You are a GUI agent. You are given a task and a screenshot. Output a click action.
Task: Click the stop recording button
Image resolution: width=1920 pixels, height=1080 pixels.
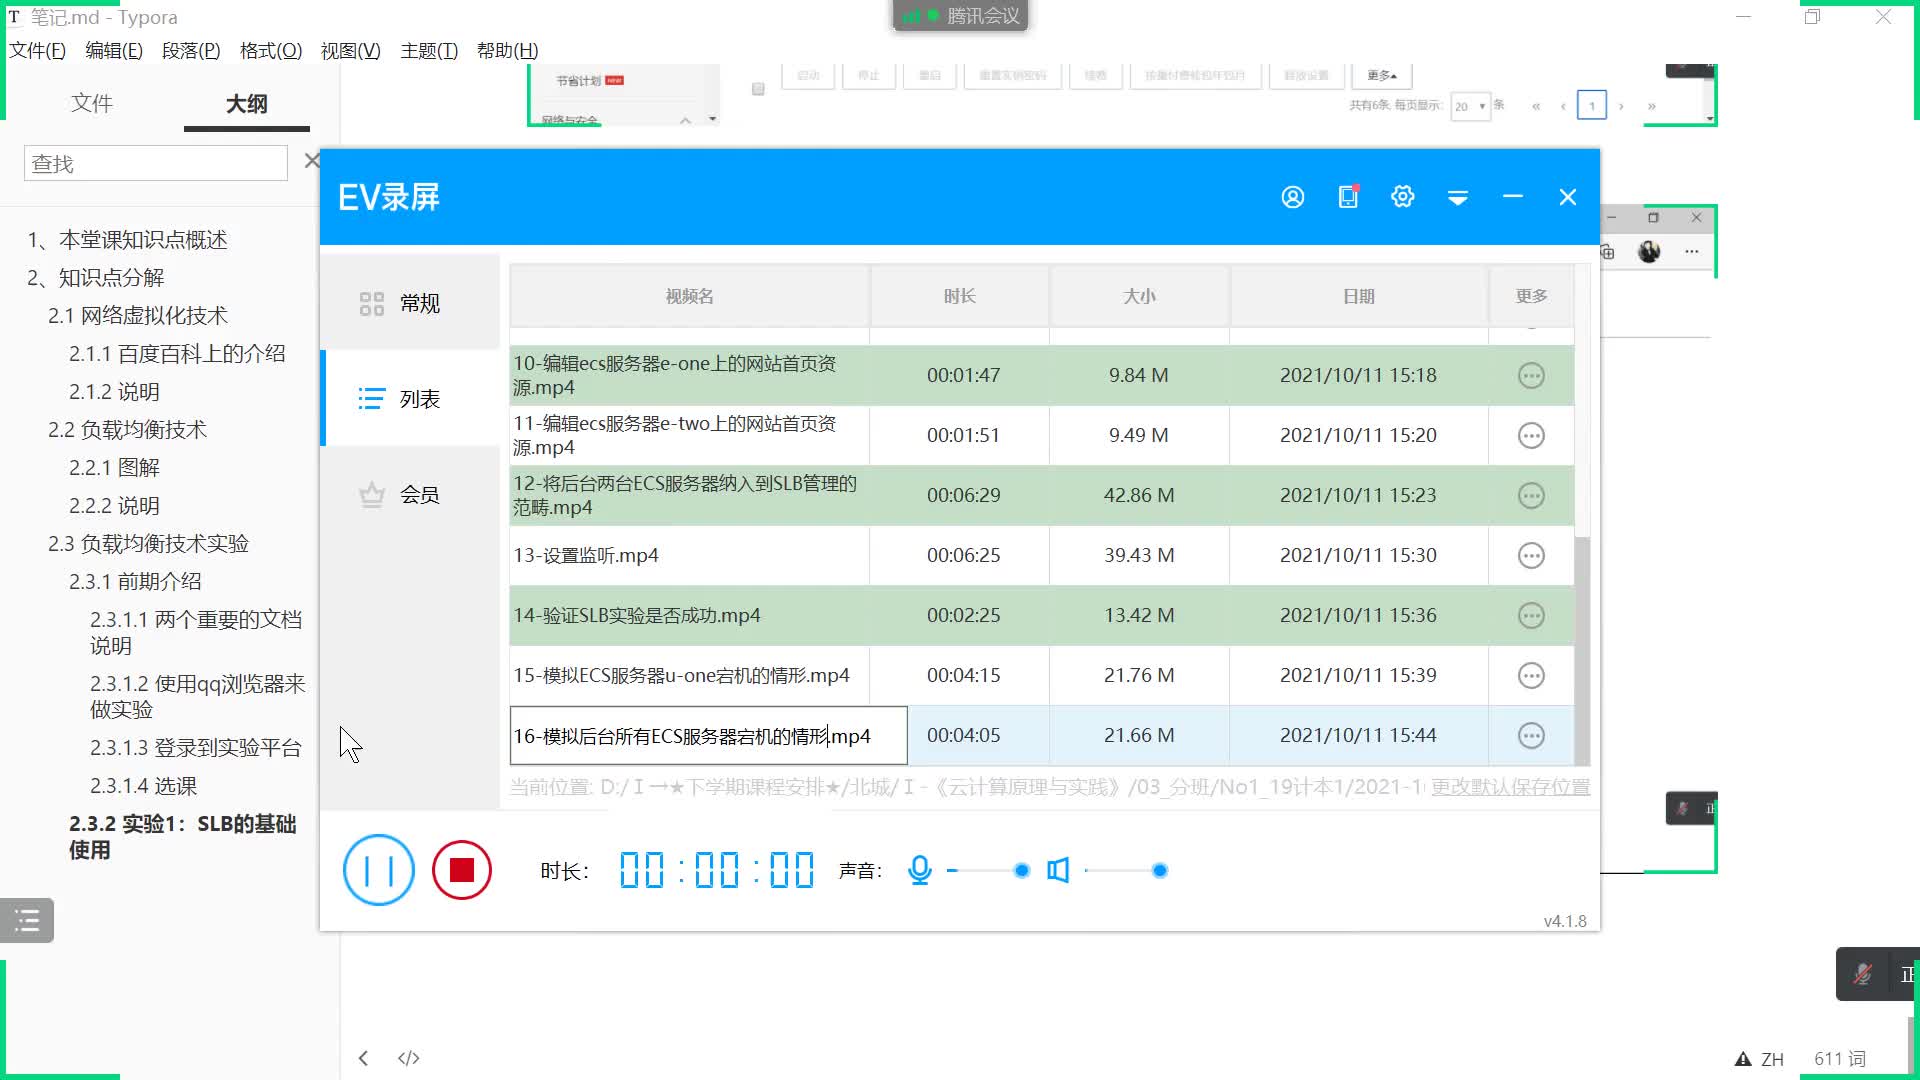462,870
